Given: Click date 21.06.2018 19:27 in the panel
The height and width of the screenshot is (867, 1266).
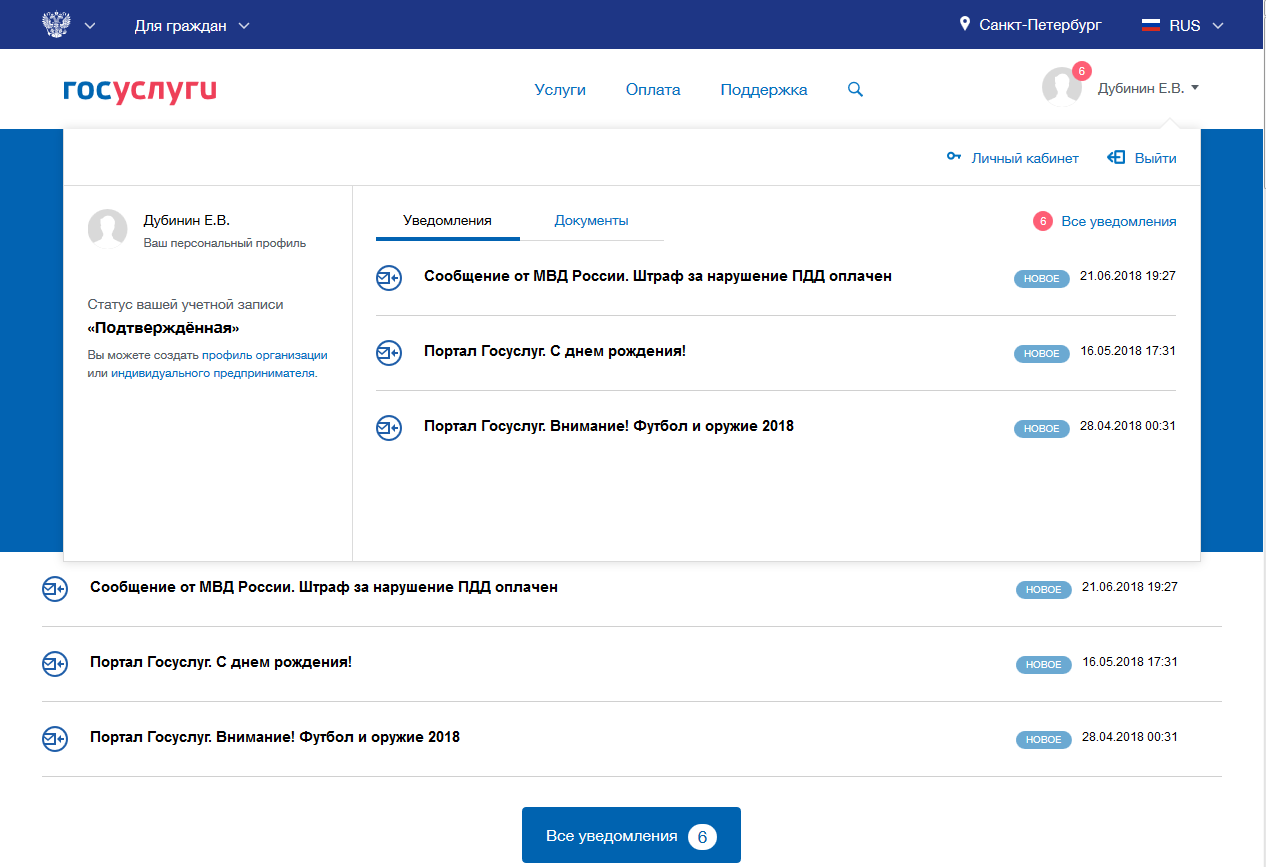Looking at the screenshot, I should (1128, 276).
